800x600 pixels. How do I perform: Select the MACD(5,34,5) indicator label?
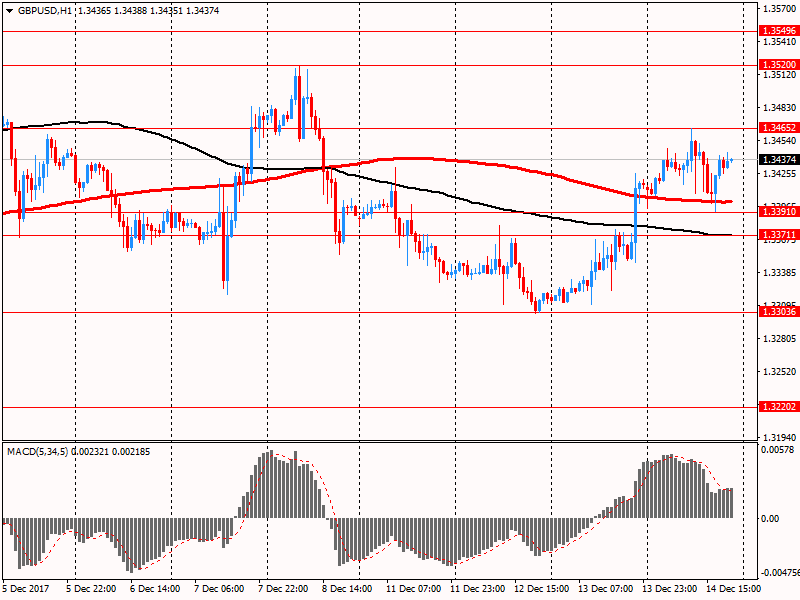(37, 452)
